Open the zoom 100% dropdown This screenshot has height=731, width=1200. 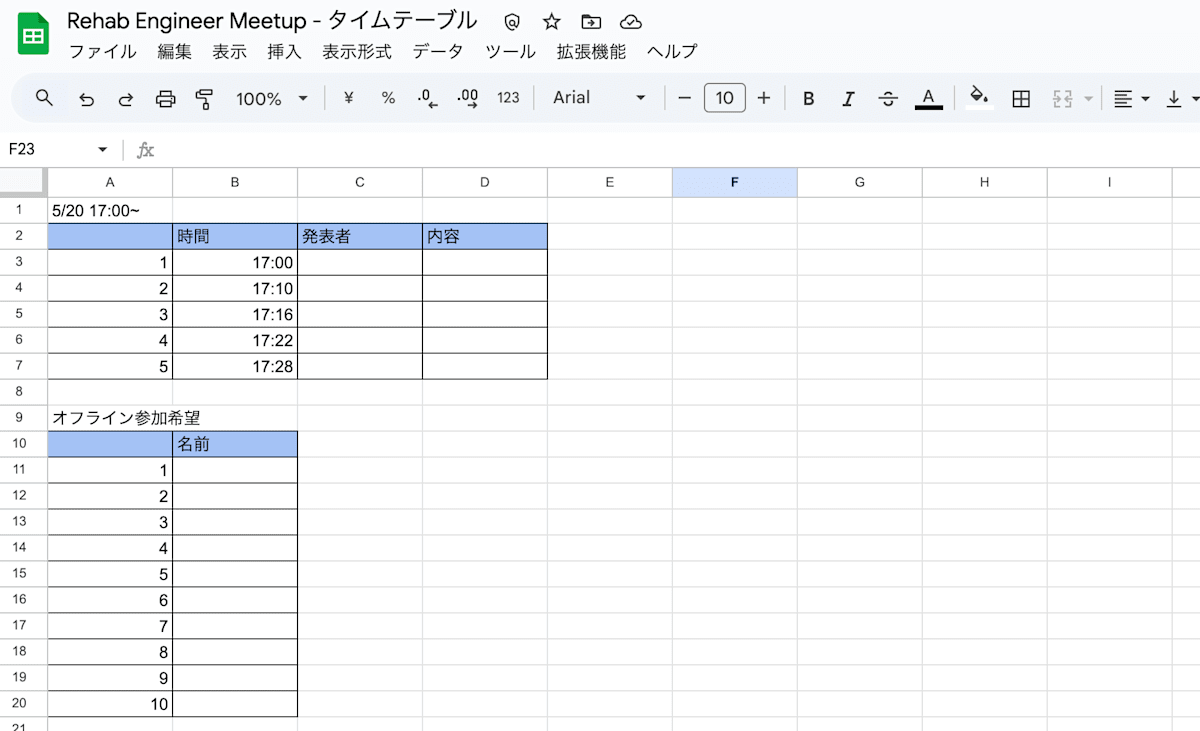click(x=272, y=98)
